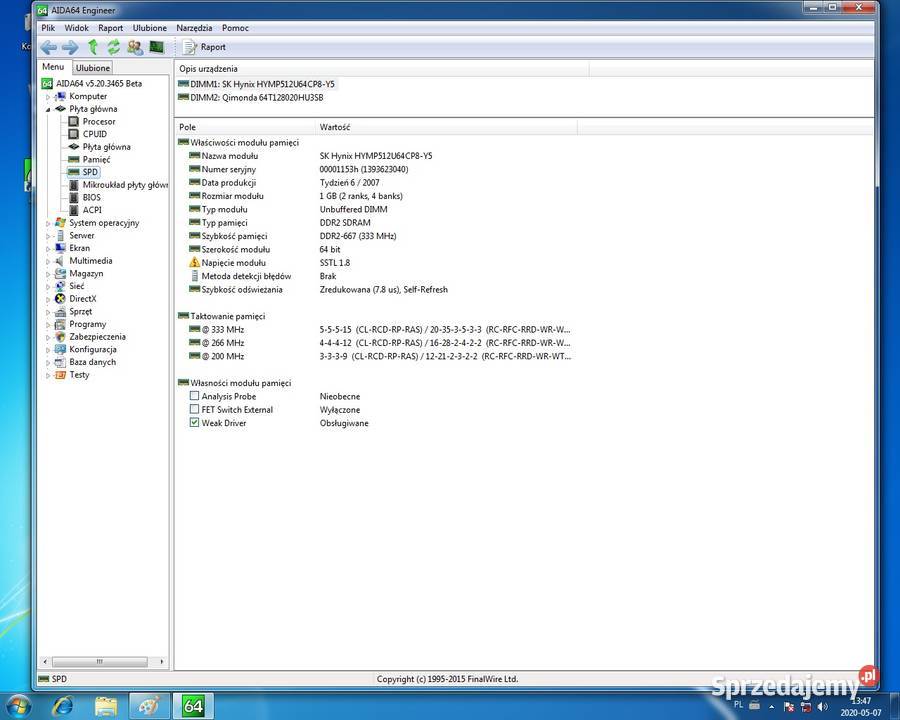Screen dimensions: 900x720
Task: Refresh data with the green arrows icon
Action: [x=114, y=47]
